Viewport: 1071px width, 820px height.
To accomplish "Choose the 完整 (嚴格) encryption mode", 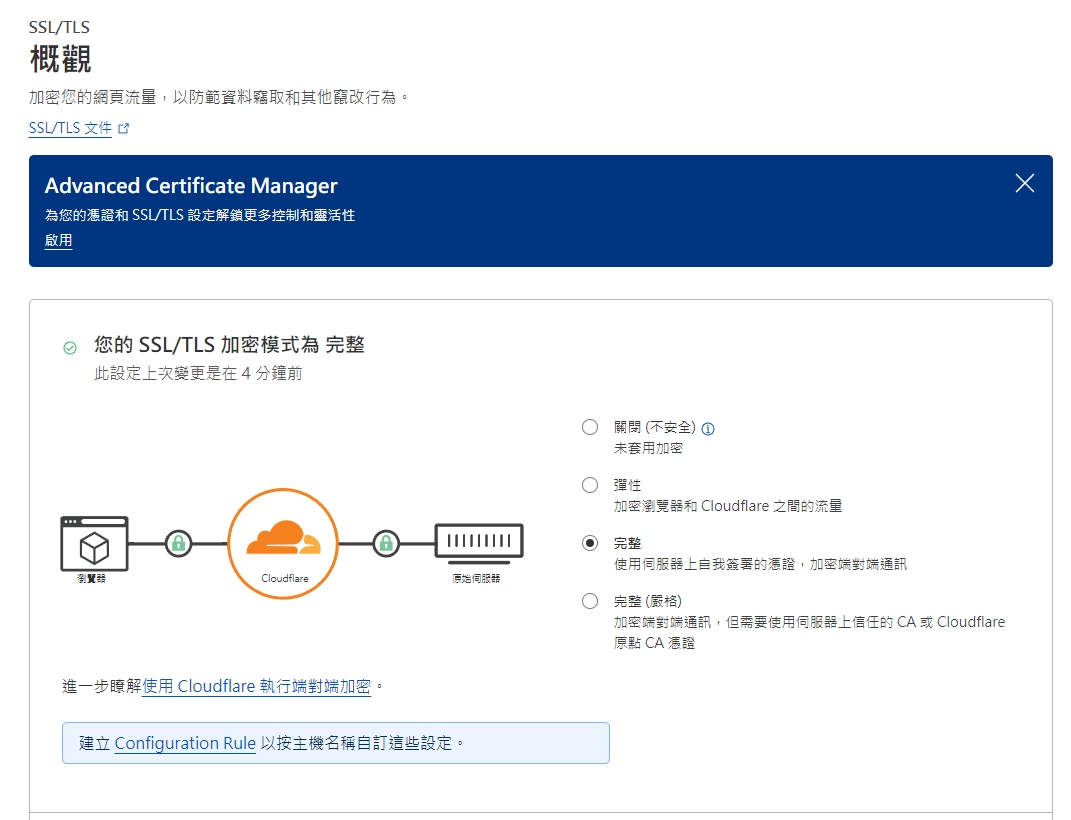I will [x=589, y=602].
